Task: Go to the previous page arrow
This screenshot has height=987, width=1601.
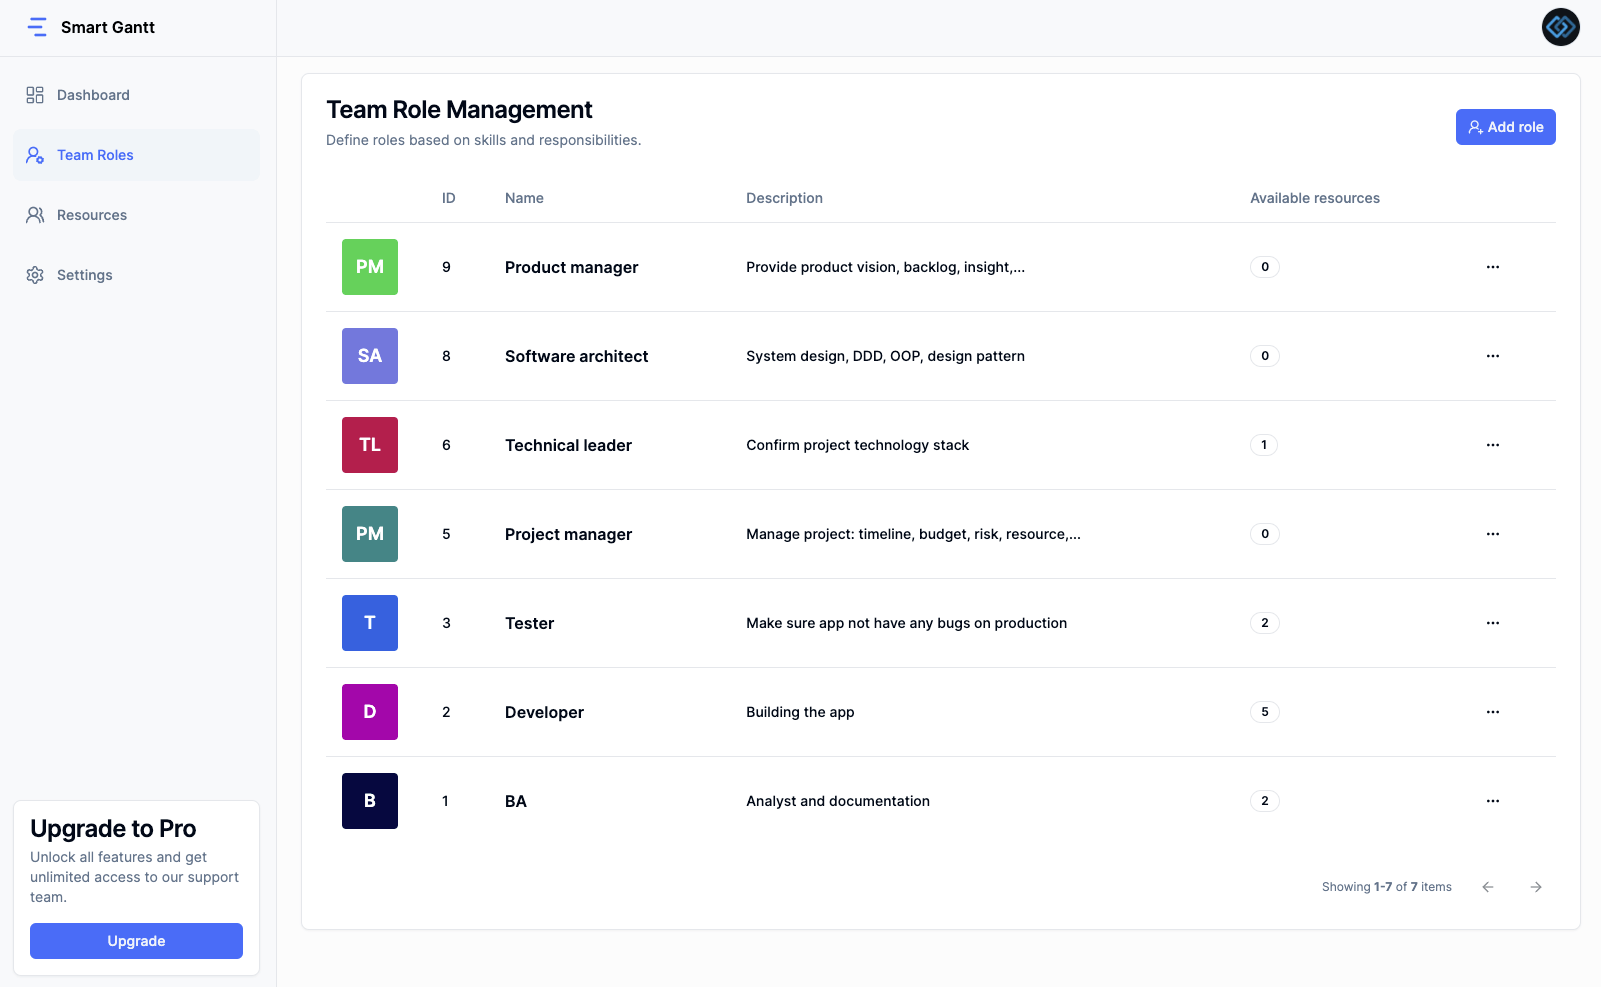Action: 1488,887
